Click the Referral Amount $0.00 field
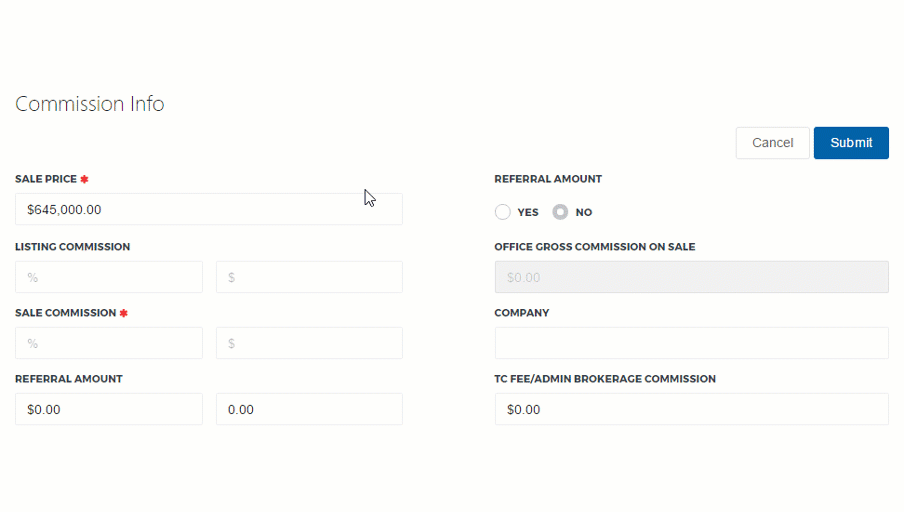 click(x=109, y=409)
